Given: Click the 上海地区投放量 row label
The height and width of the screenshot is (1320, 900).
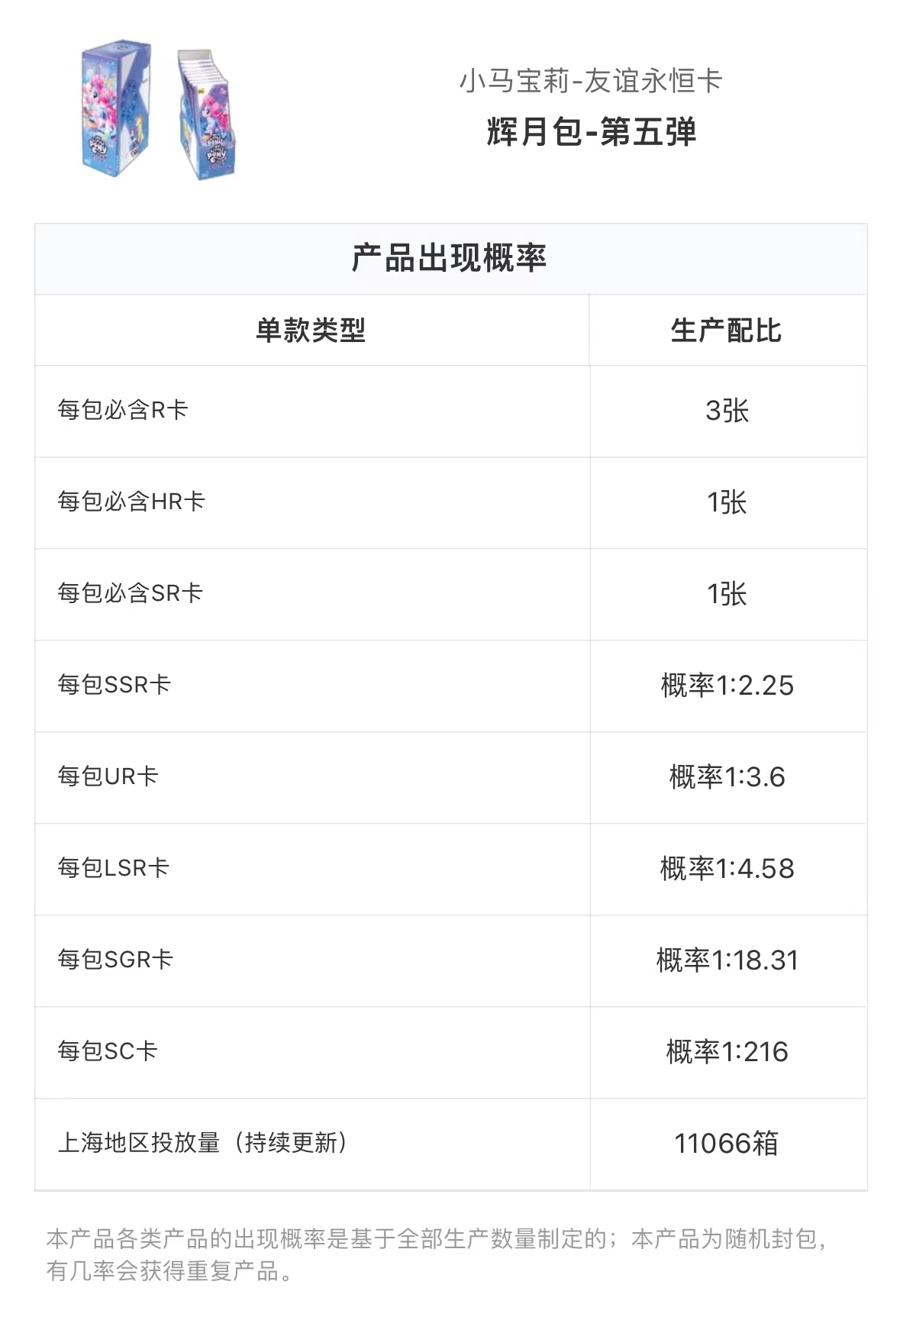Looking at the screenshot, I should 202,1143.
